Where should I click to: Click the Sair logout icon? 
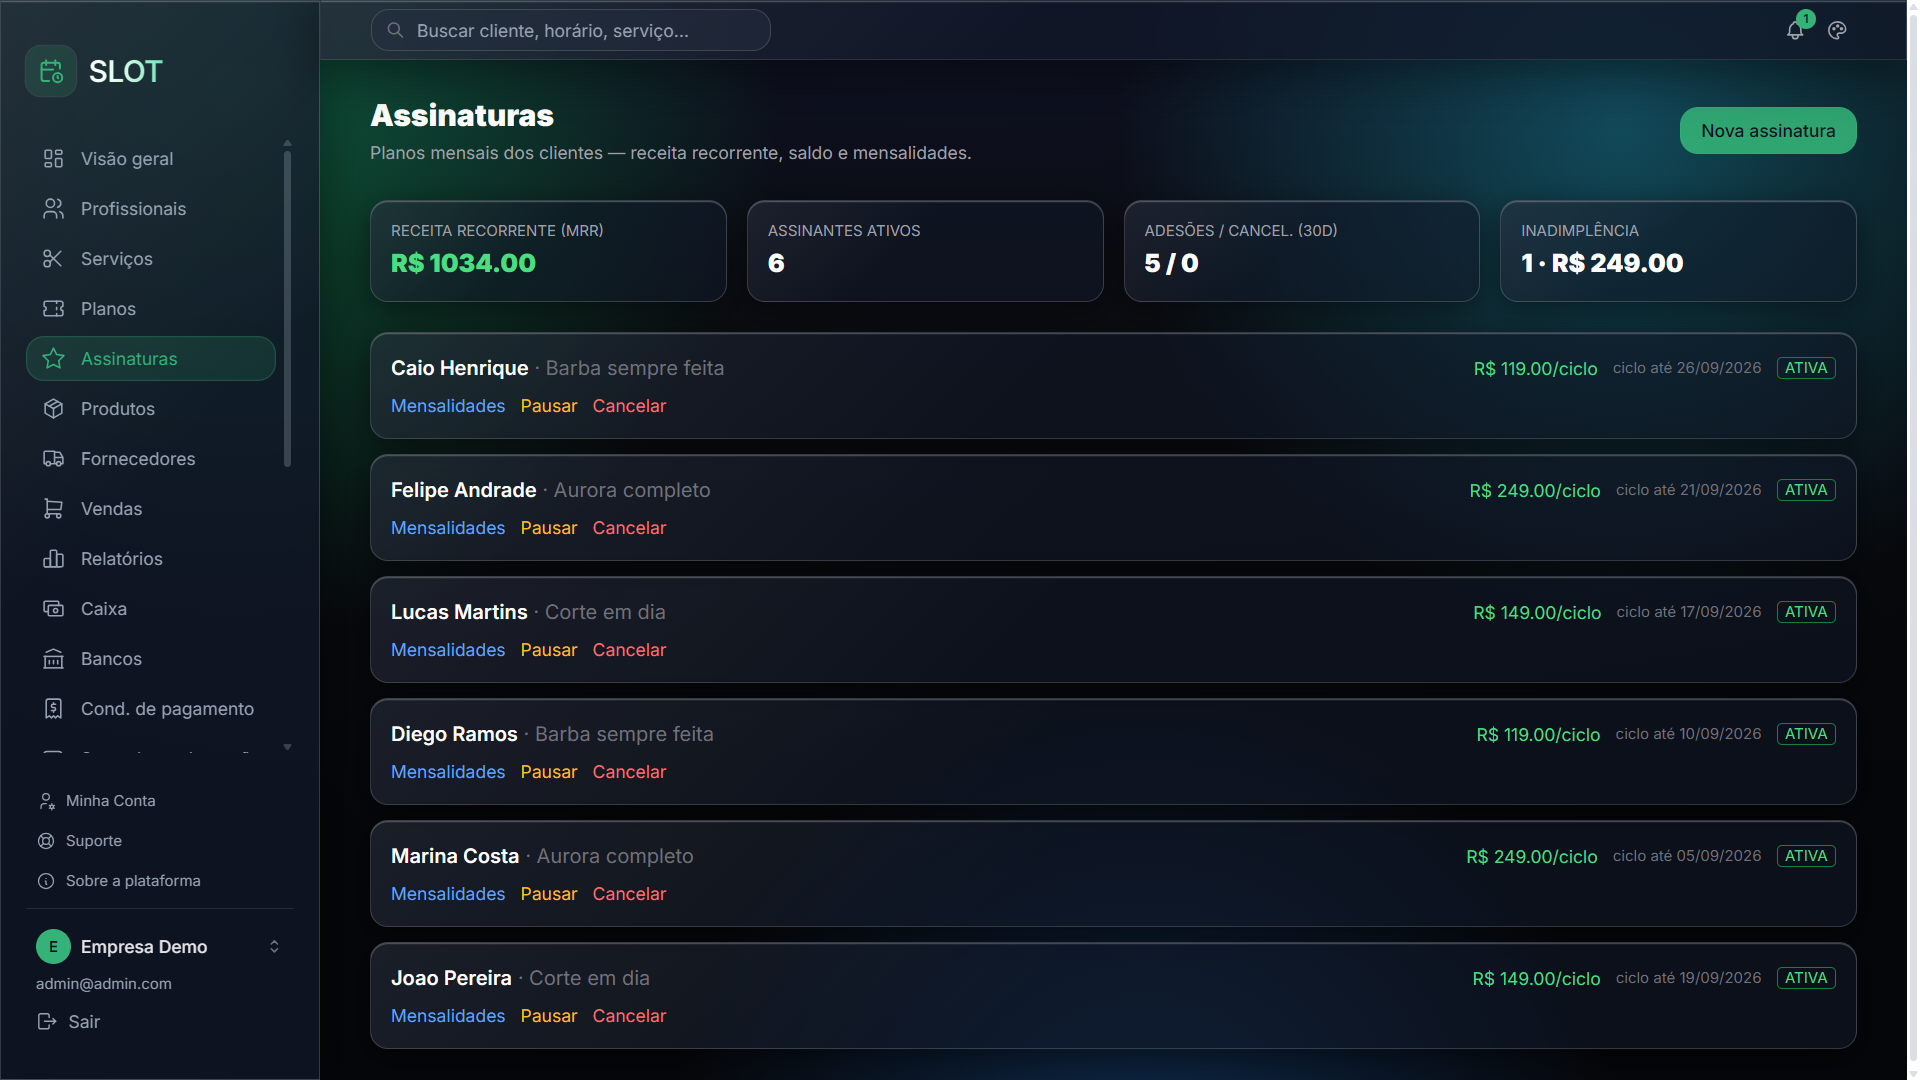[46, 1022]
